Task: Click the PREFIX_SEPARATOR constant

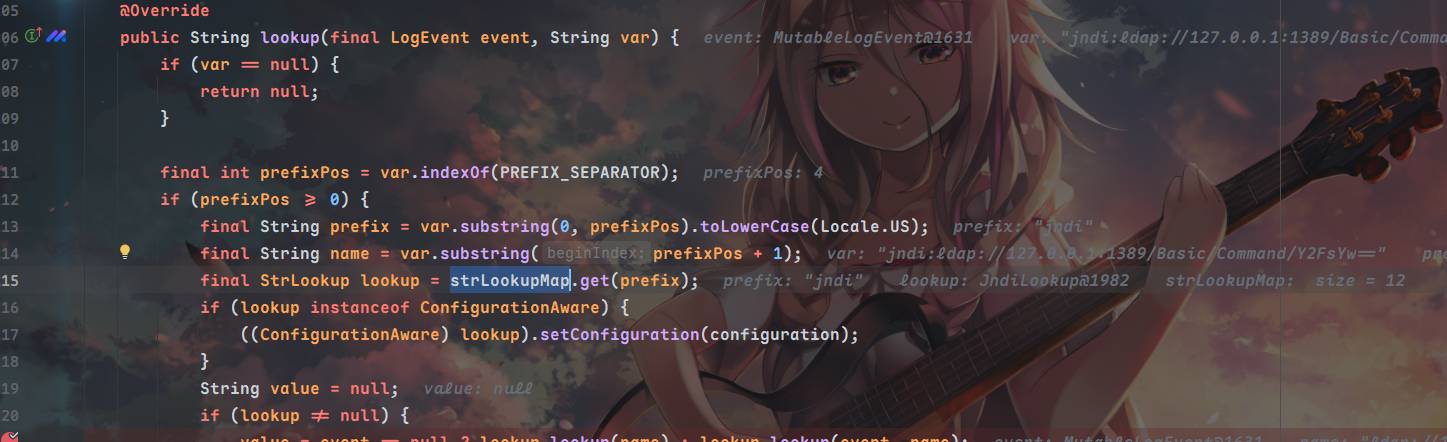Action: (x=580, y=172)
